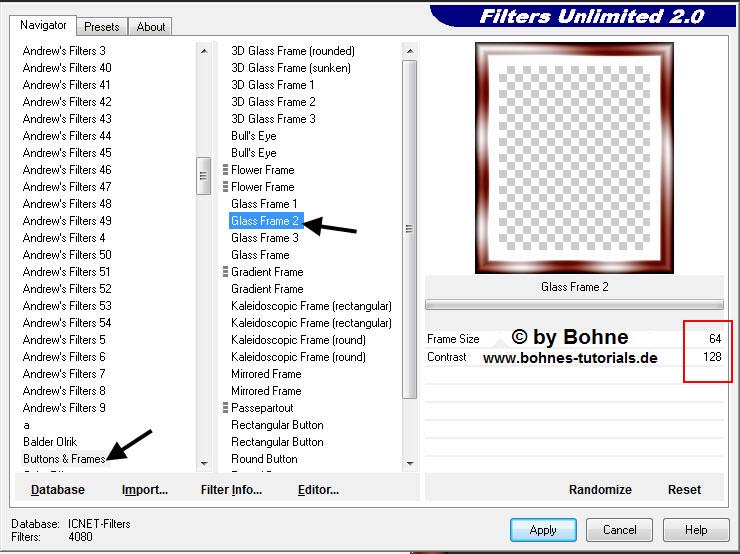Viewport: 740px width, 554px height.
Task: Click the Import... option
Action: [x=145, y=490]
